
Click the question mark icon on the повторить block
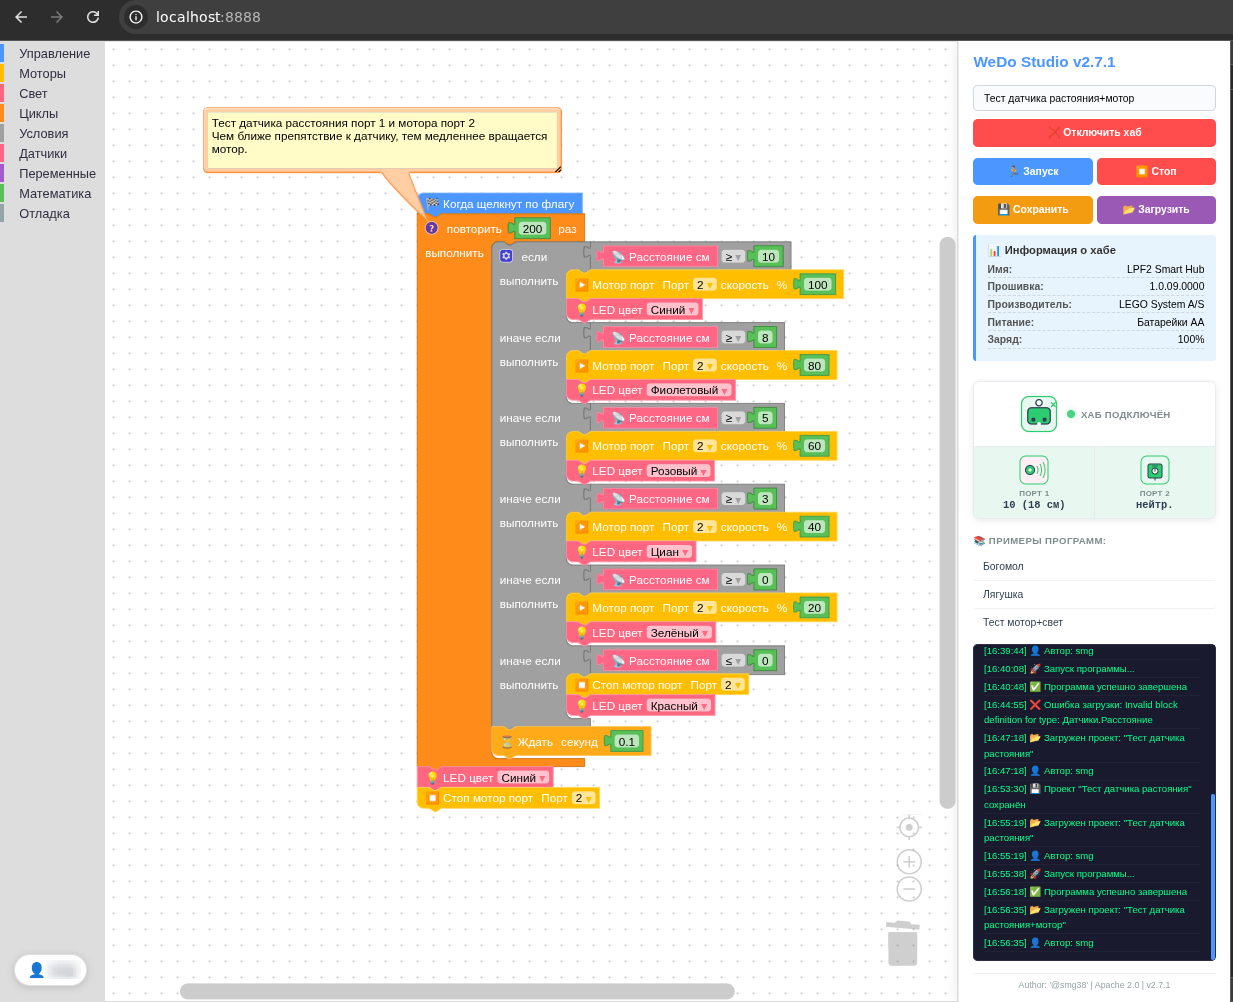click(432, 228)
